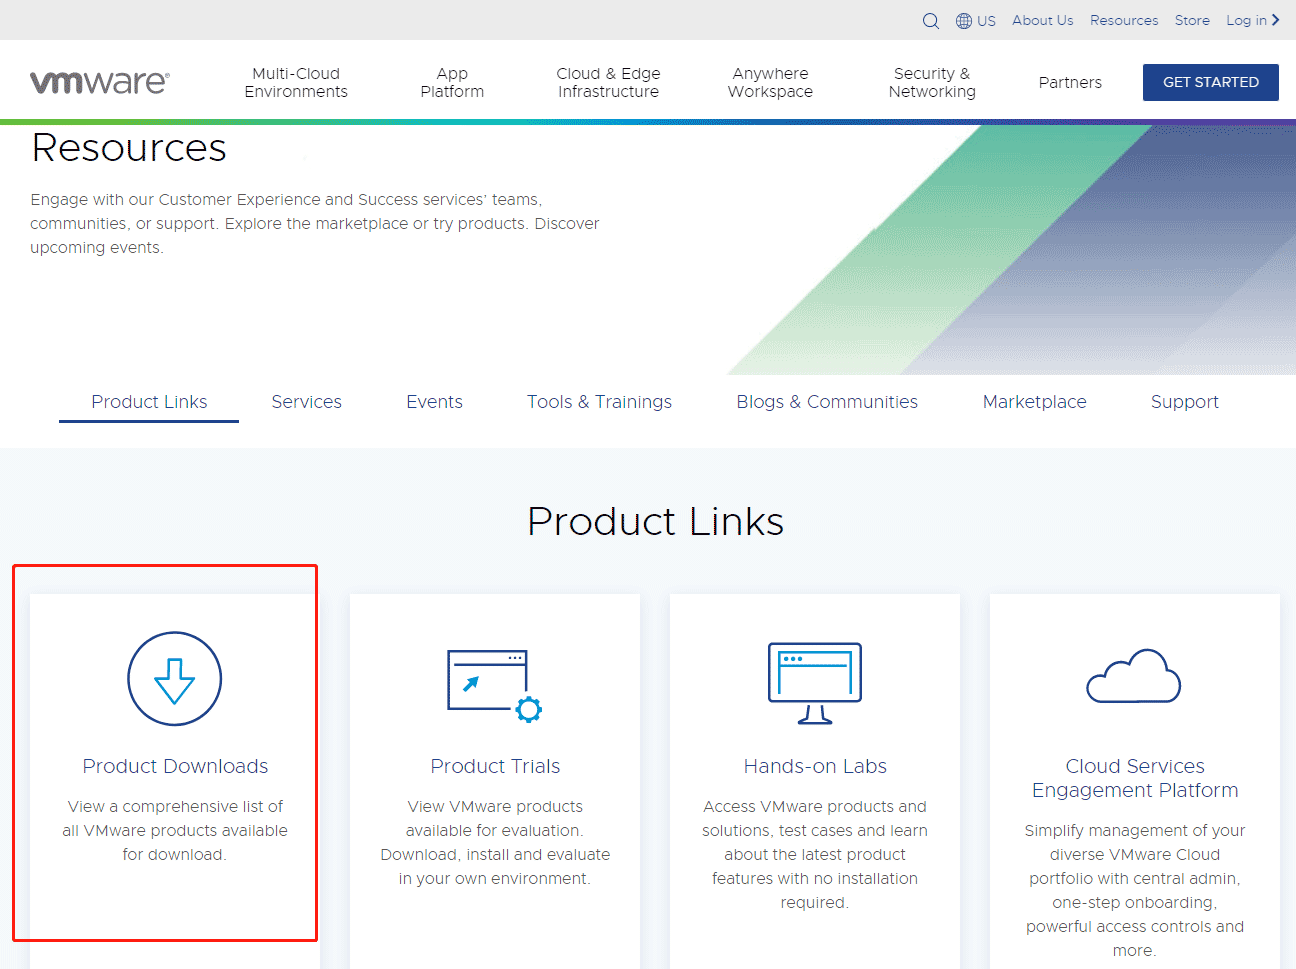
Task: Switch to the Marketplace tab
Action: pyautogui.click(x=1034, y=402)
